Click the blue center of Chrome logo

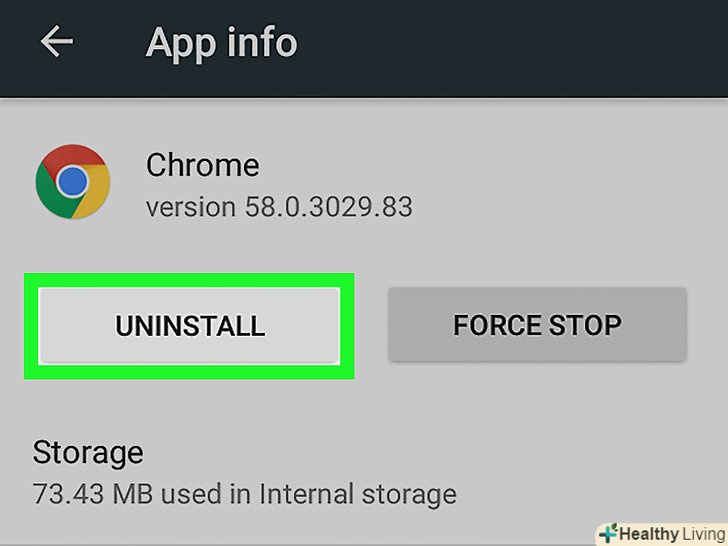[72, 181]
